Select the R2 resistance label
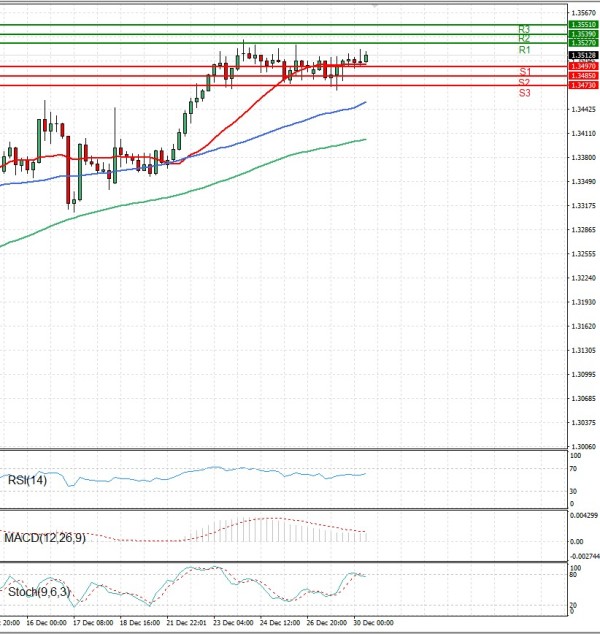 click(x=524, y=39)
